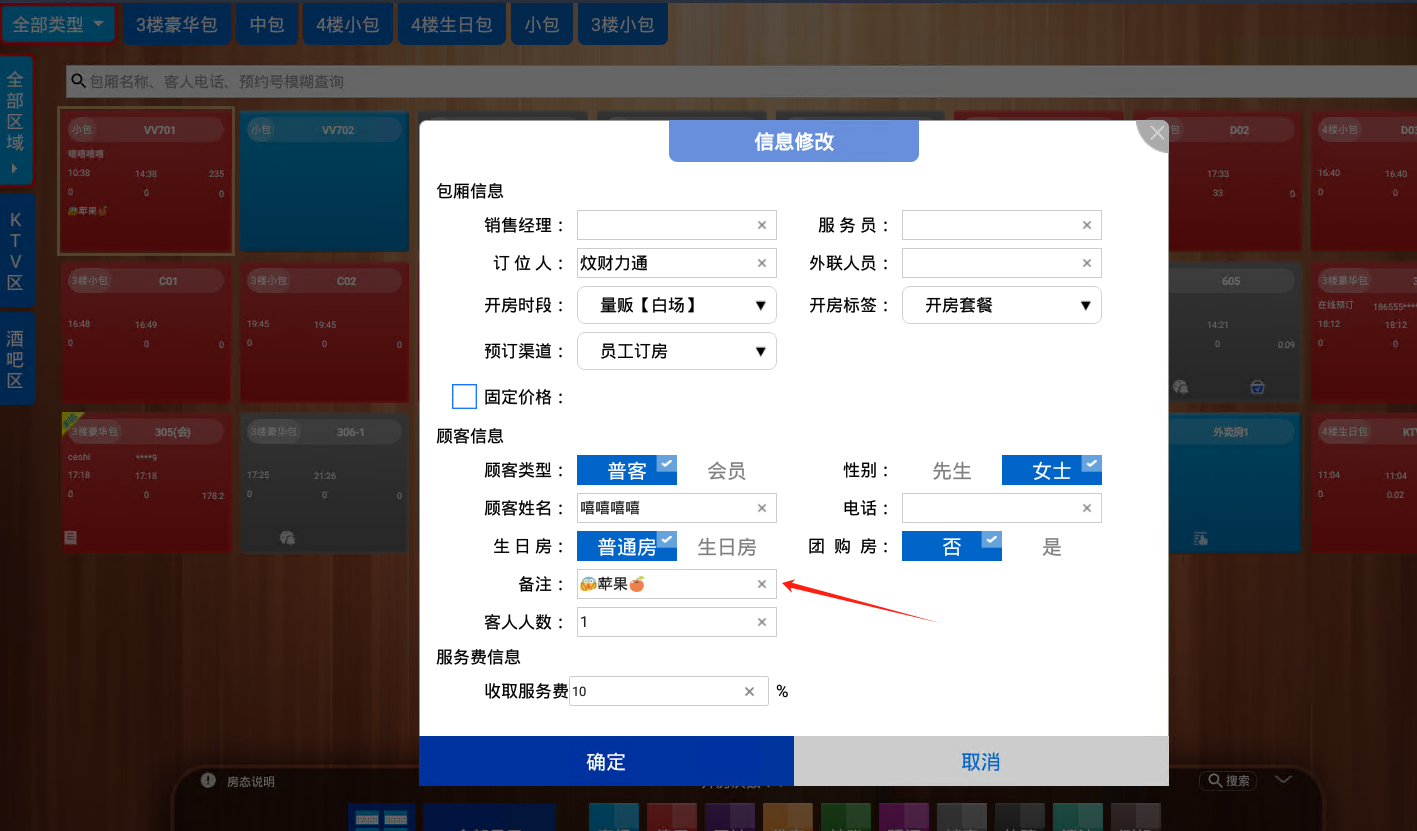Screen dimensions: 1417x831
Task: Switch to the 中包 room type tab
Action: pyautogui.click(x=267, y=24)
